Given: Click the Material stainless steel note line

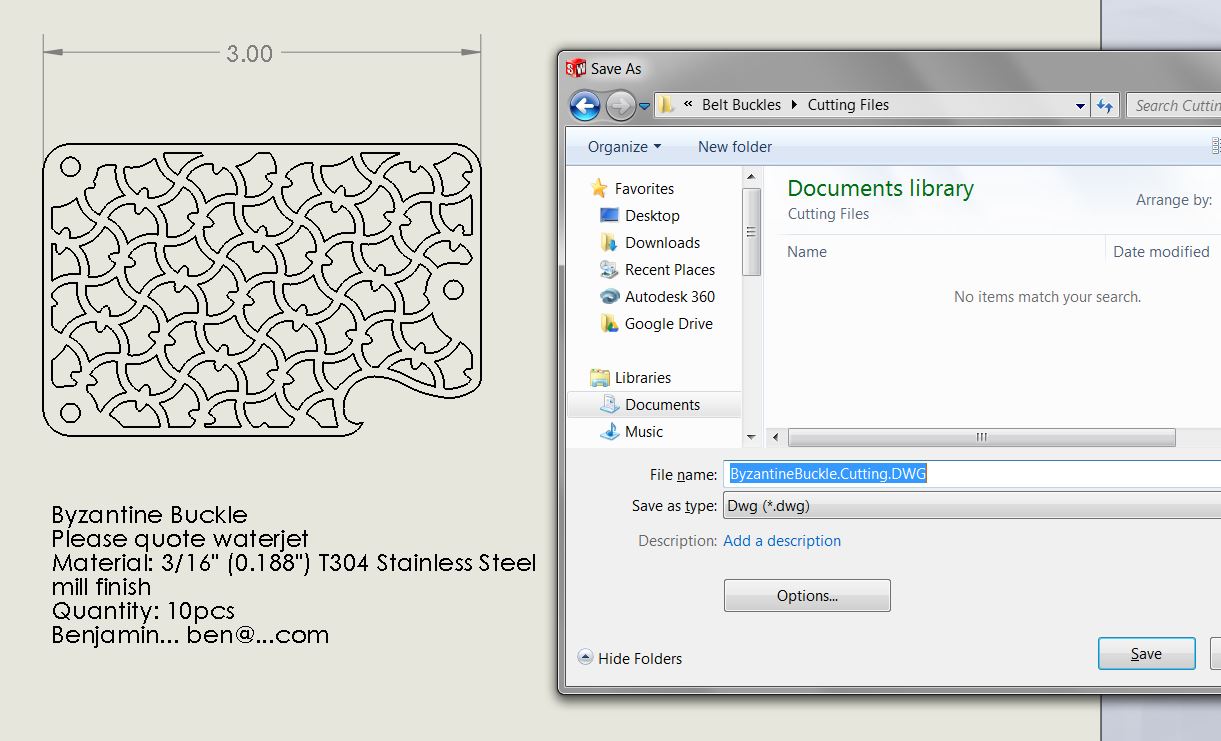Looking at the screenshot, I should coord(294,563).
